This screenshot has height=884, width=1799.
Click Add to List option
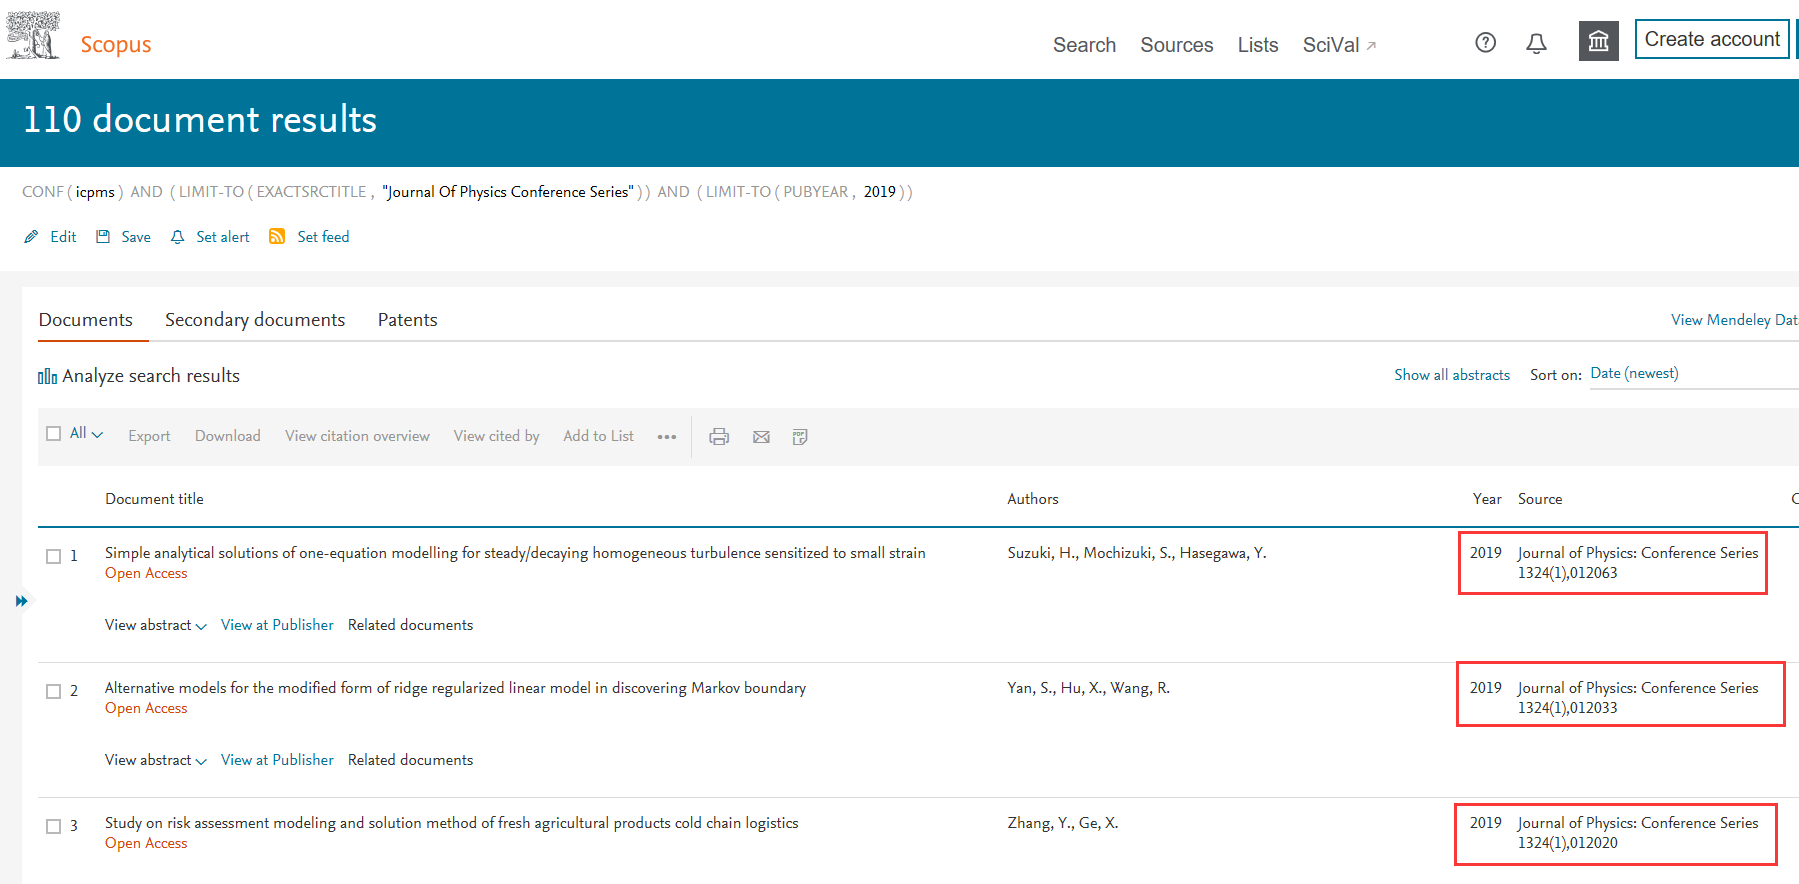point(598,436)
